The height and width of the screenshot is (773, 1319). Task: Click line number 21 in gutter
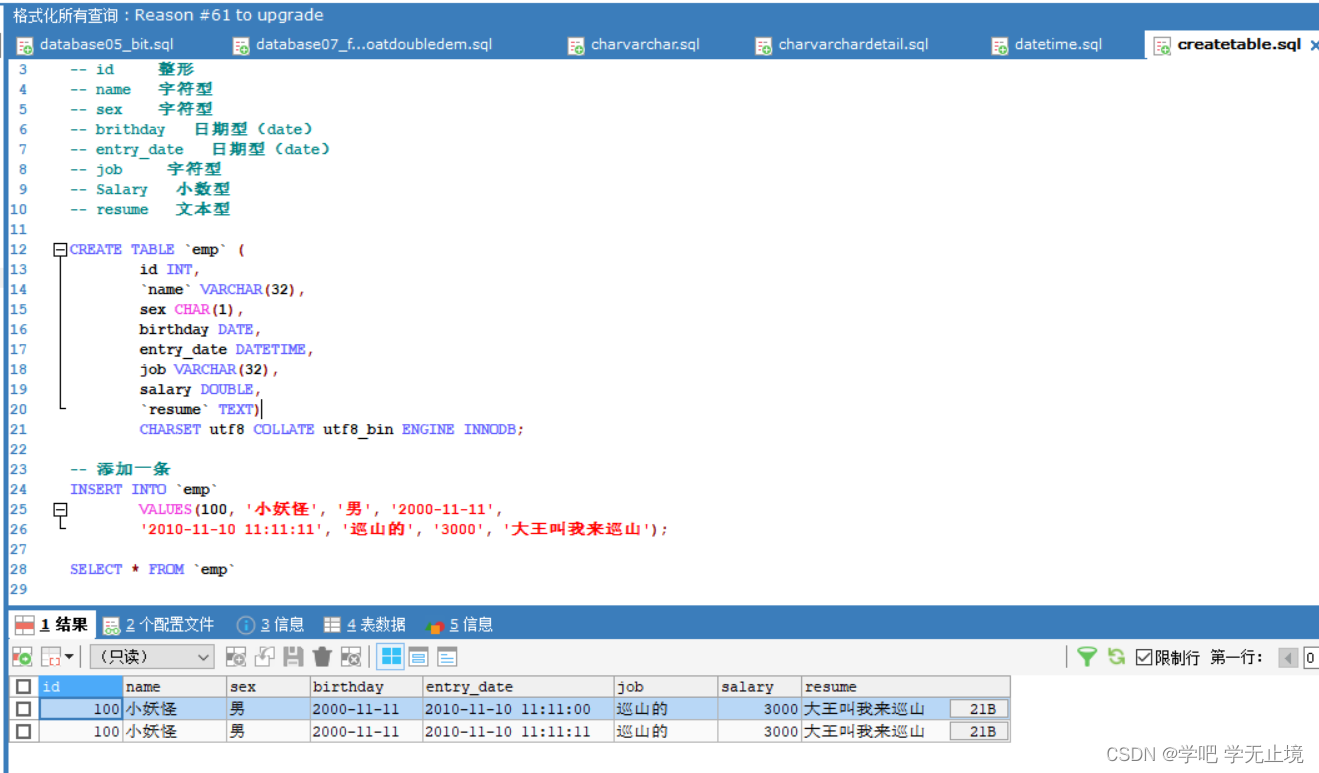coord(18,429)
